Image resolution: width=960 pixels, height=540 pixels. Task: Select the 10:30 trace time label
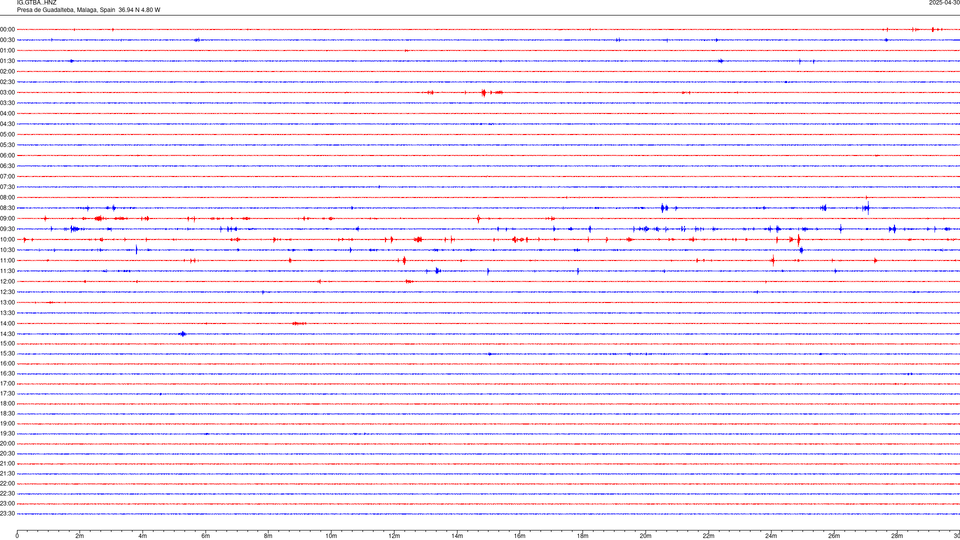(x=7, y=250)
